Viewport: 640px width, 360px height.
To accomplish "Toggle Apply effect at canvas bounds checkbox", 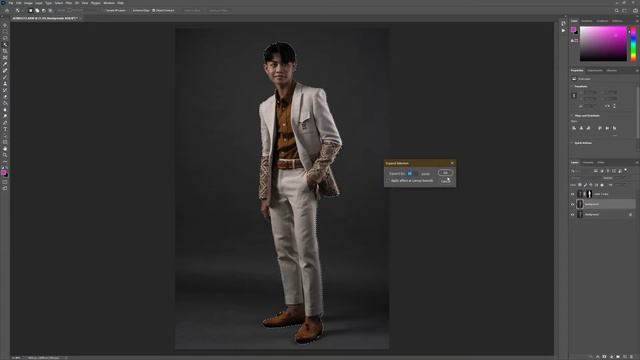I will 389,180.
